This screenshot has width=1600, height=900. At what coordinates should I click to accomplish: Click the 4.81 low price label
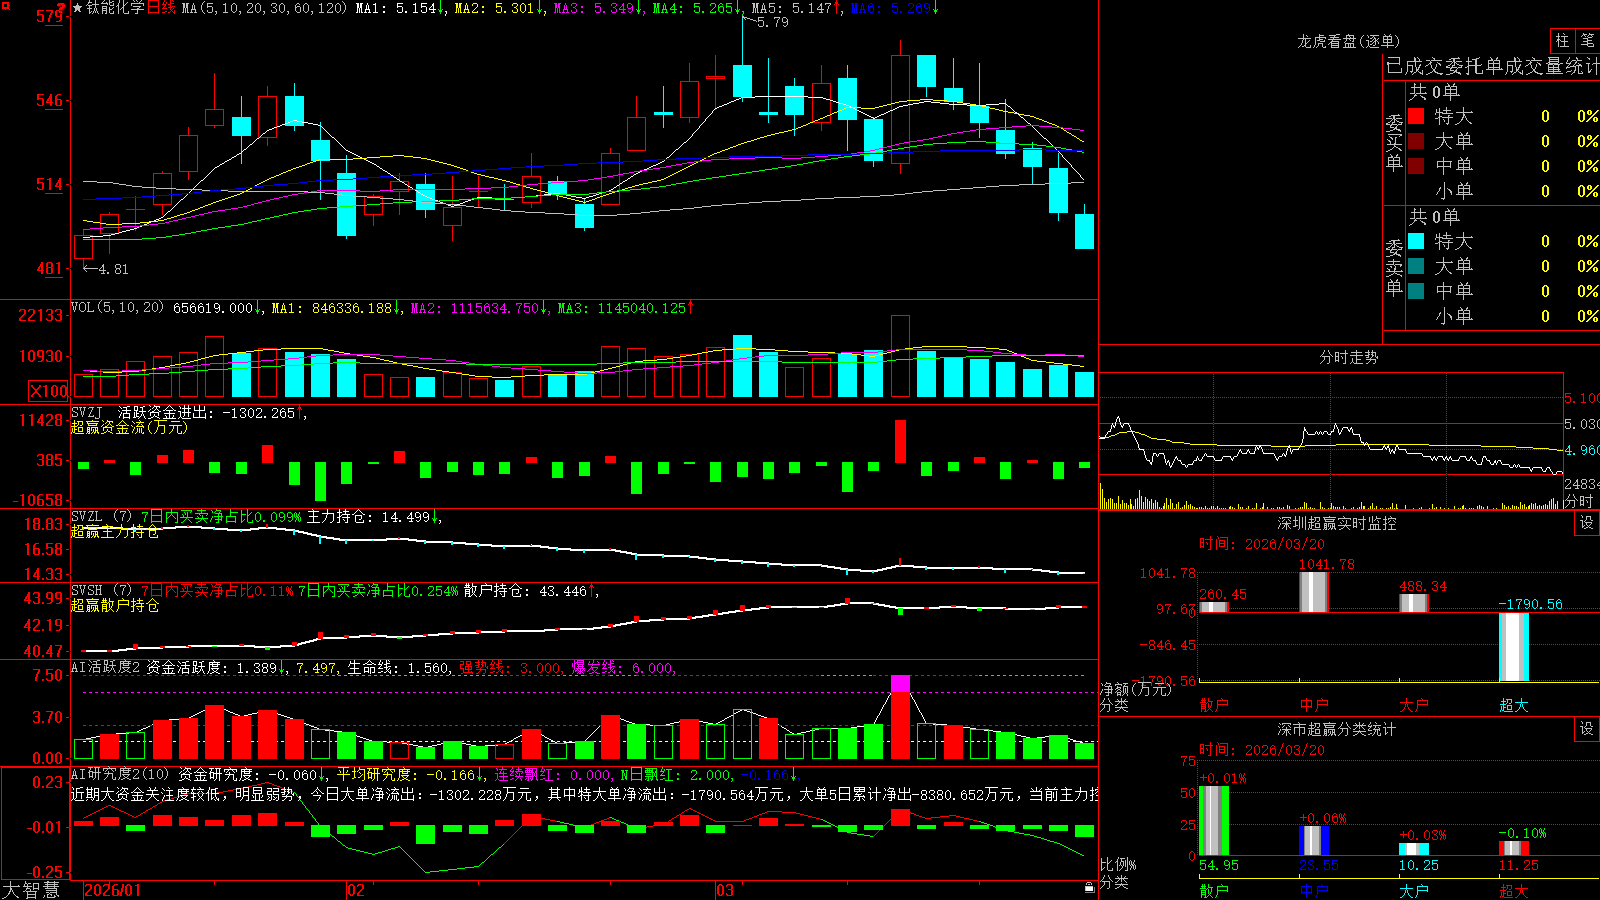pyautogui.click(x=113, y=269)
